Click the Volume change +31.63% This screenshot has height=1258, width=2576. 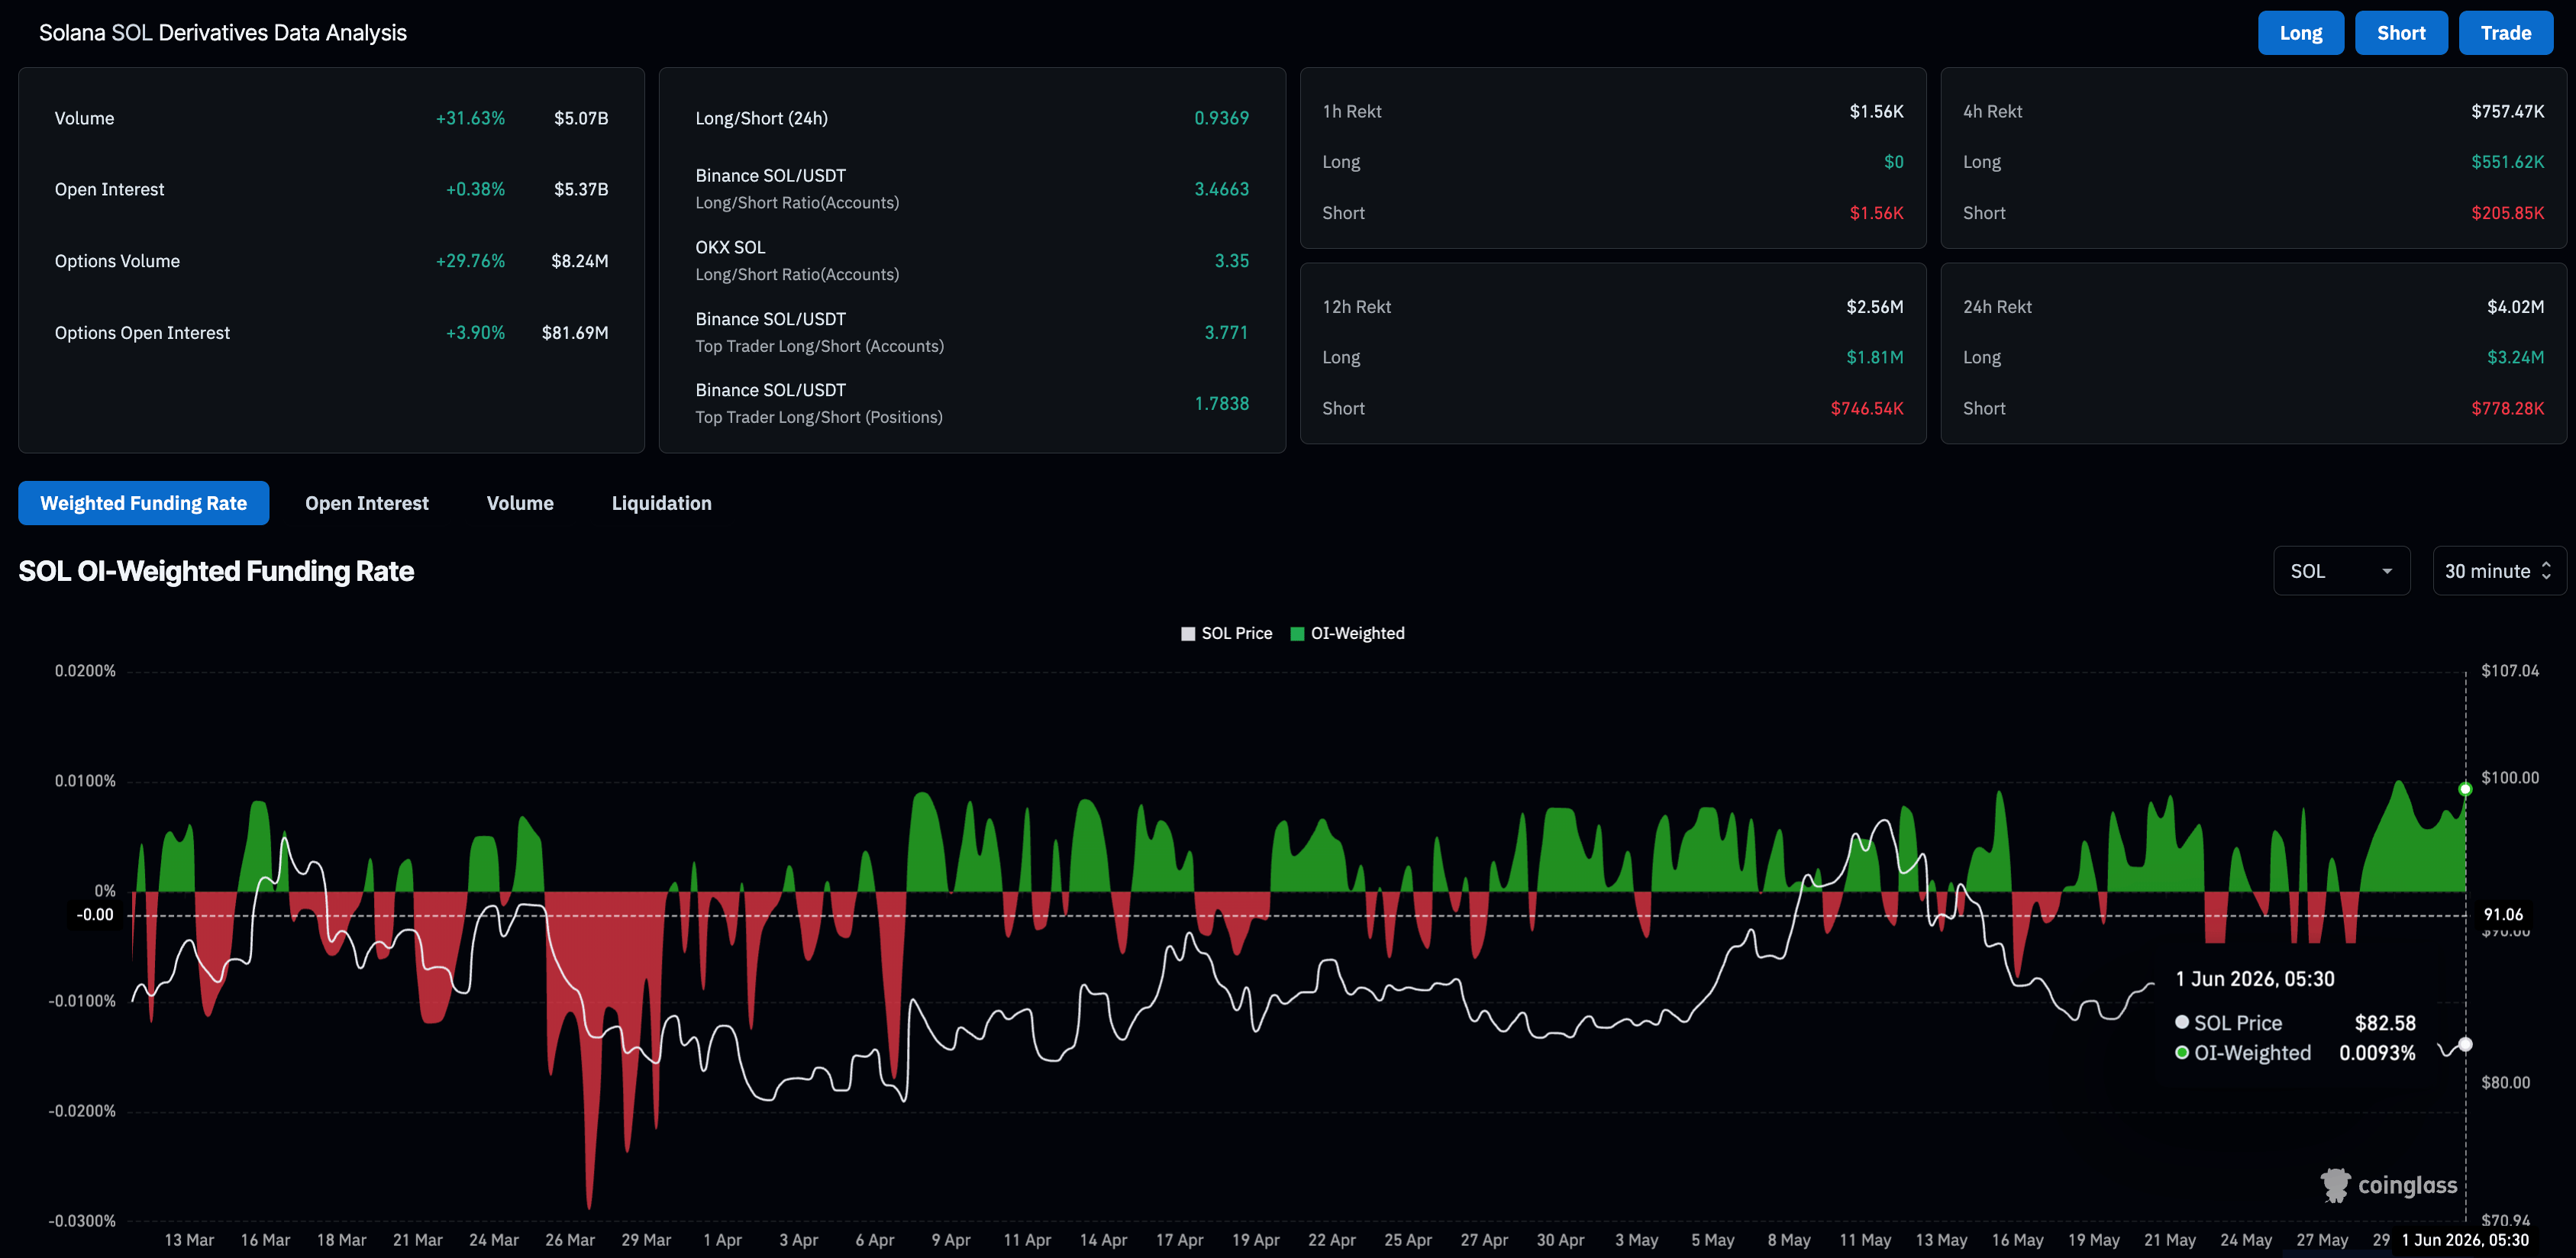pos(470,118)
